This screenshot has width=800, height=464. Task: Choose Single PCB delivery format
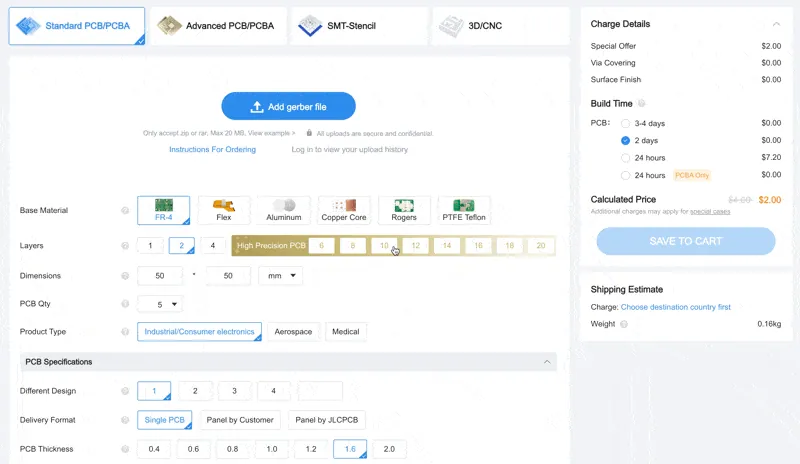(x=164, y=420)
